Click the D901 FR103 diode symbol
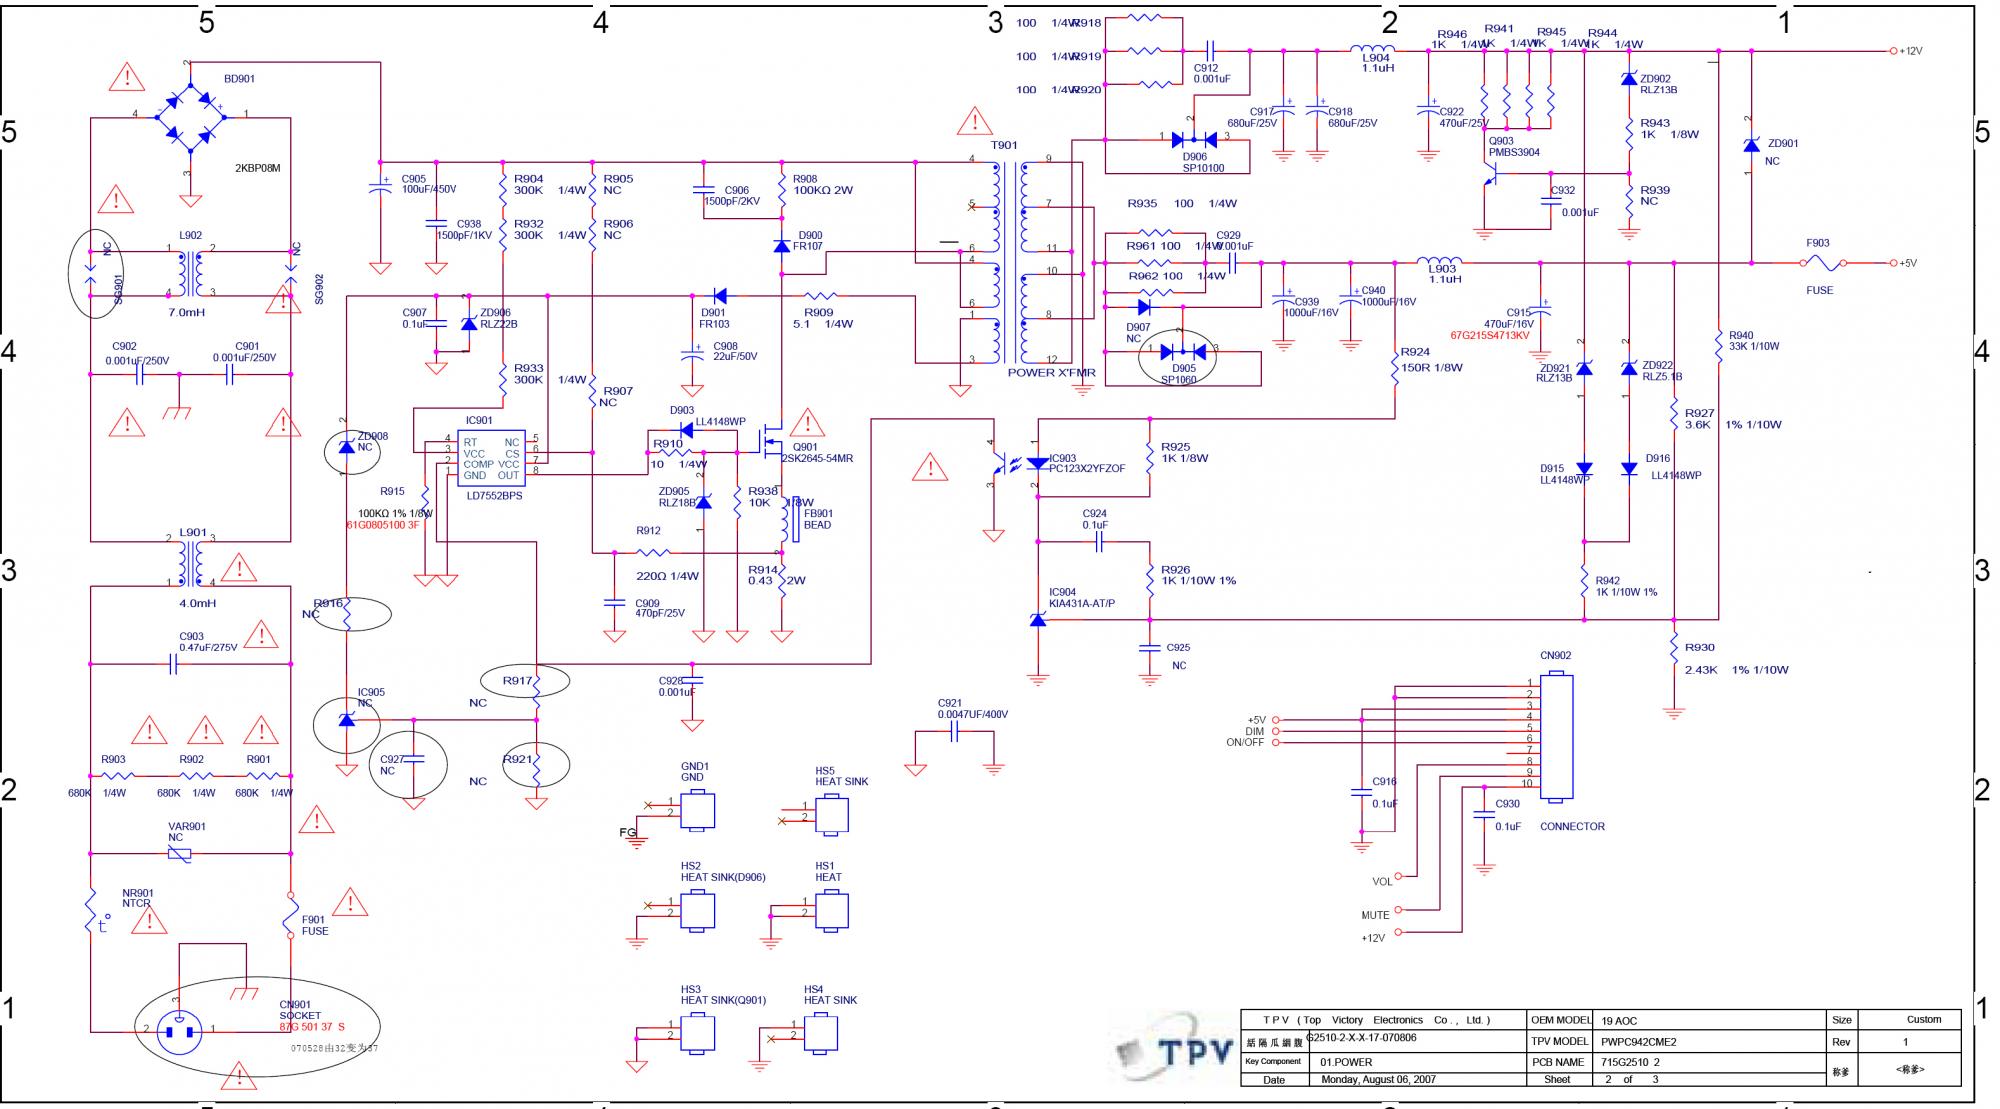This screenshot has width=2000, height=1109. (718, 296)
